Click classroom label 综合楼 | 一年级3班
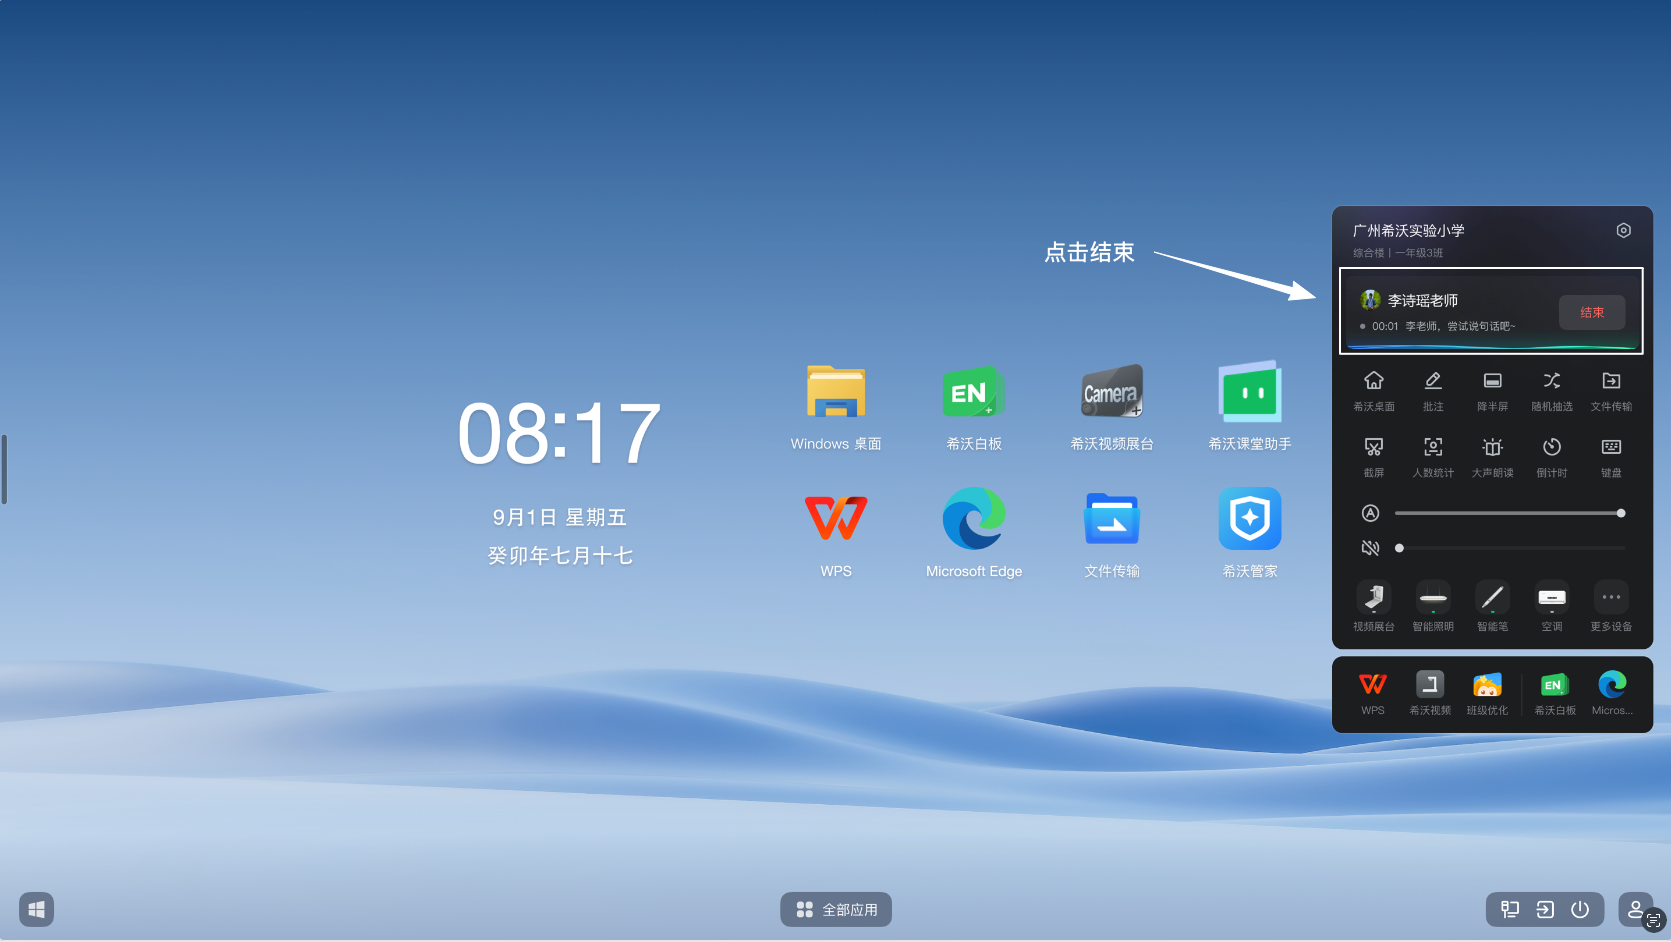The height and width of the screenshot is (942, 1671). click(1398, 253)
